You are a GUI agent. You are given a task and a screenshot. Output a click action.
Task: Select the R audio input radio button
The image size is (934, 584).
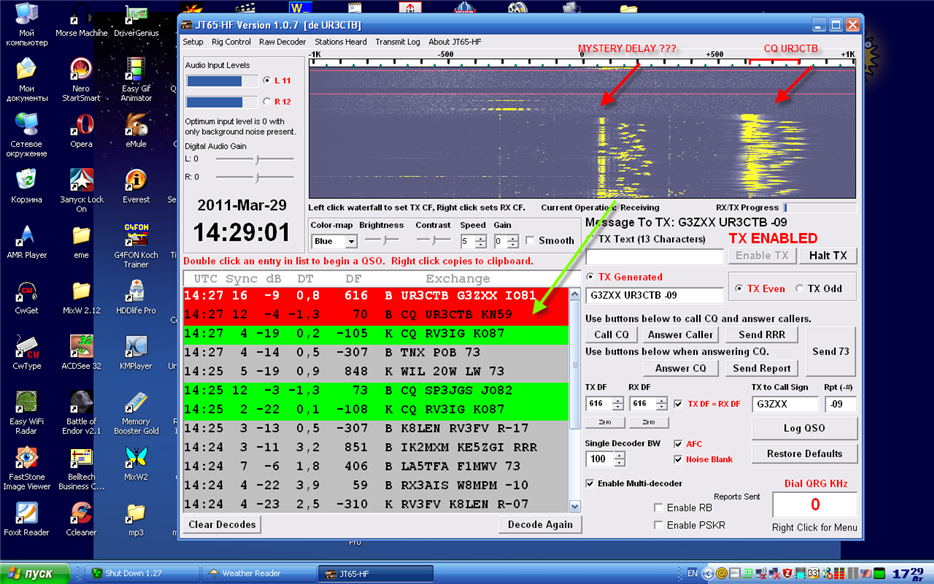click(x=266, y=101)
